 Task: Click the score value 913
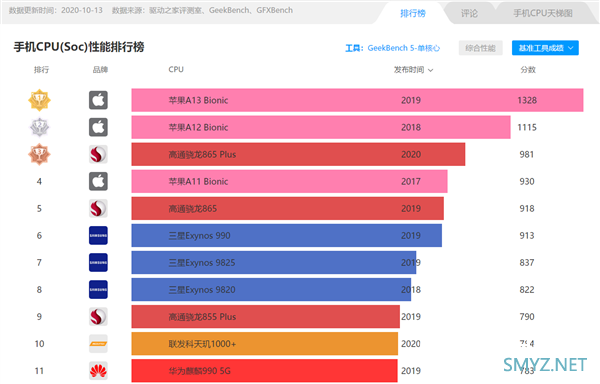pyautogui.click(x=527, y=236)
